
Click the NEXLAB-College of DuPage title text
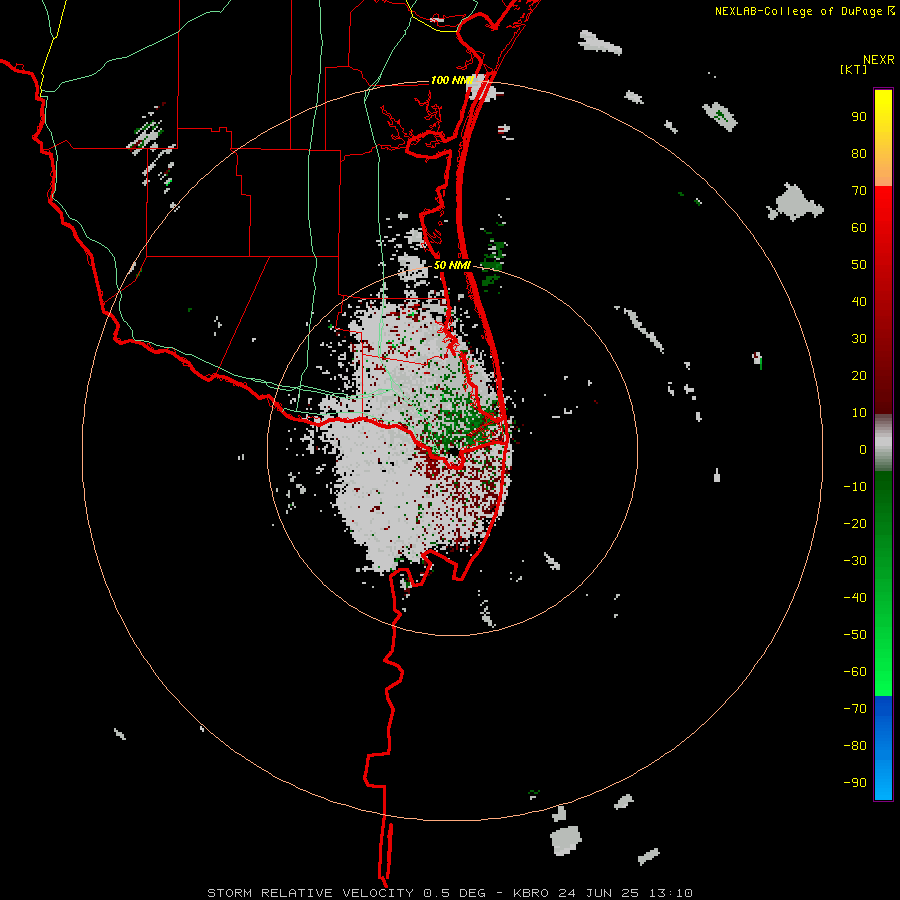pos(801,11)
